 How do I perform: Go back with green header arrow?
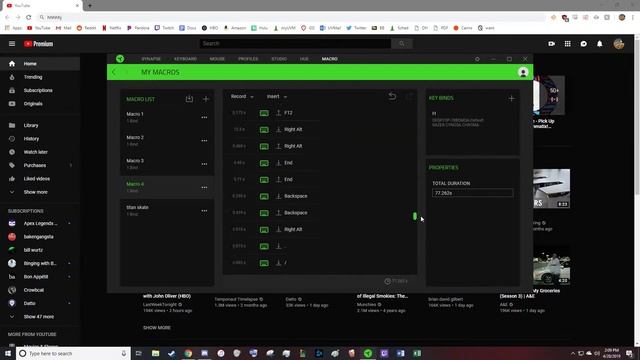point(114,72)
